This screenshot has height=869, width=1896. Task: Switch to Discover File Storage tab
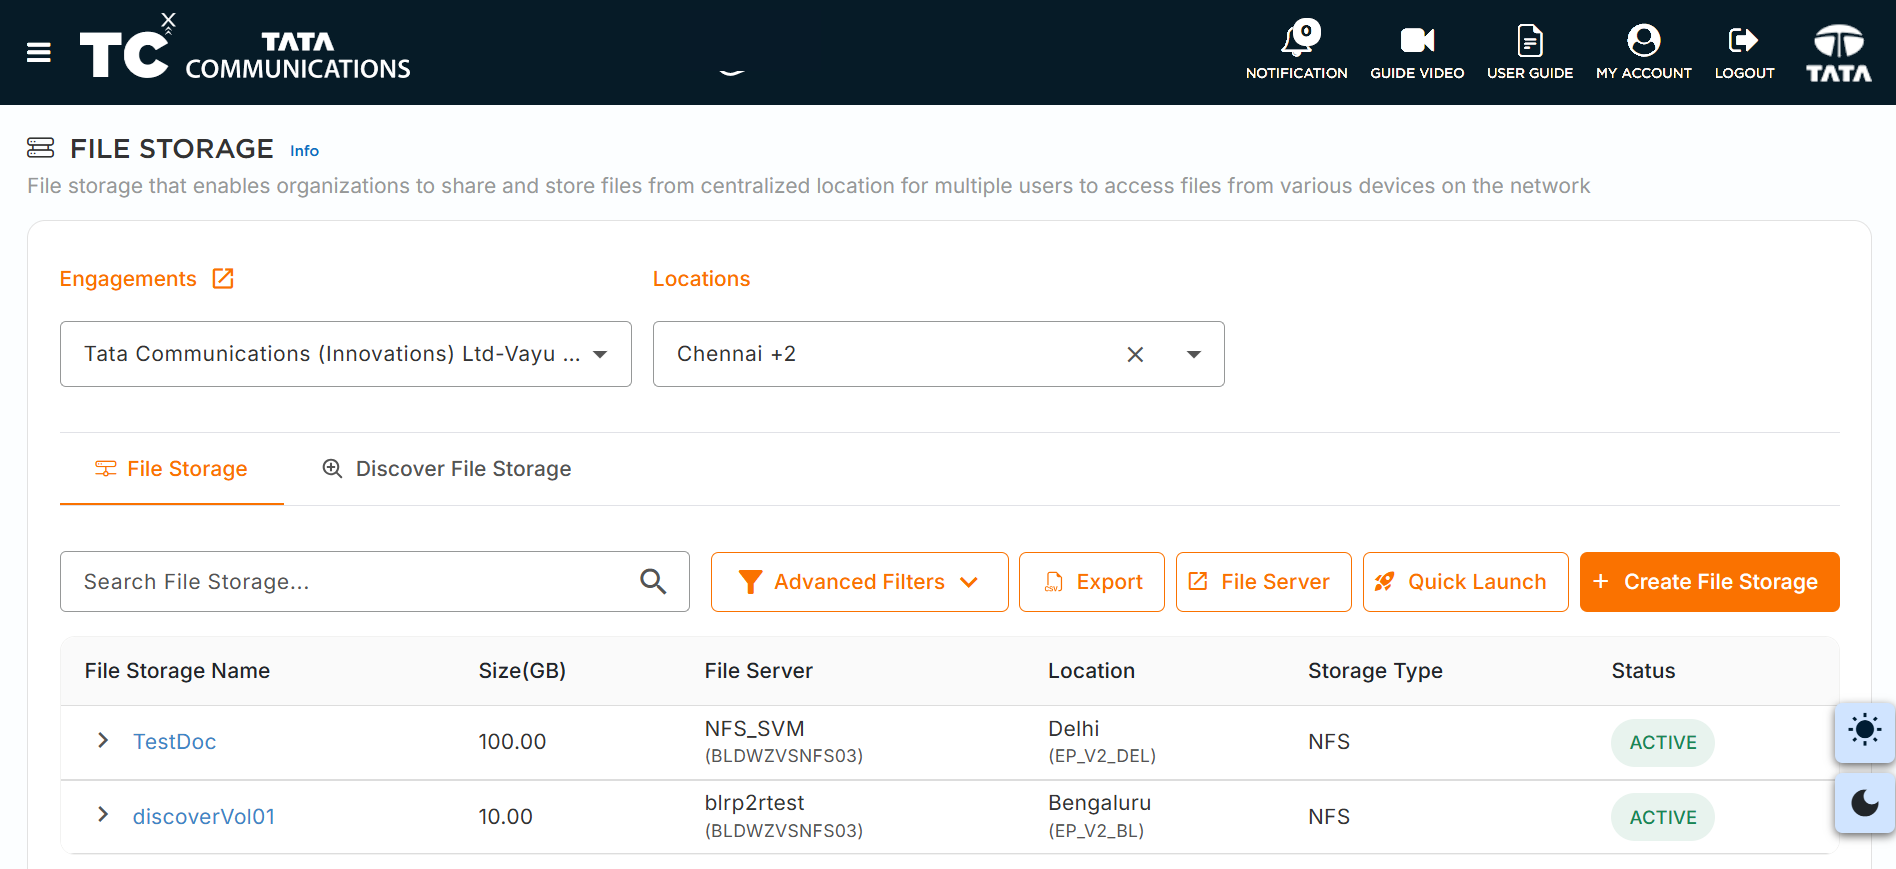446,469
